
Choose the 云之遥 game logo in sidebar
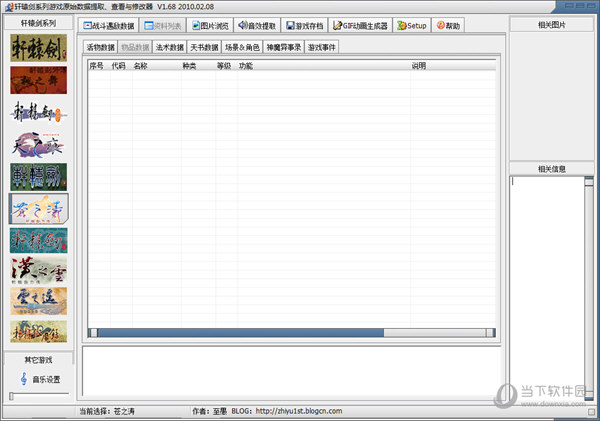(x=39, y=301)
